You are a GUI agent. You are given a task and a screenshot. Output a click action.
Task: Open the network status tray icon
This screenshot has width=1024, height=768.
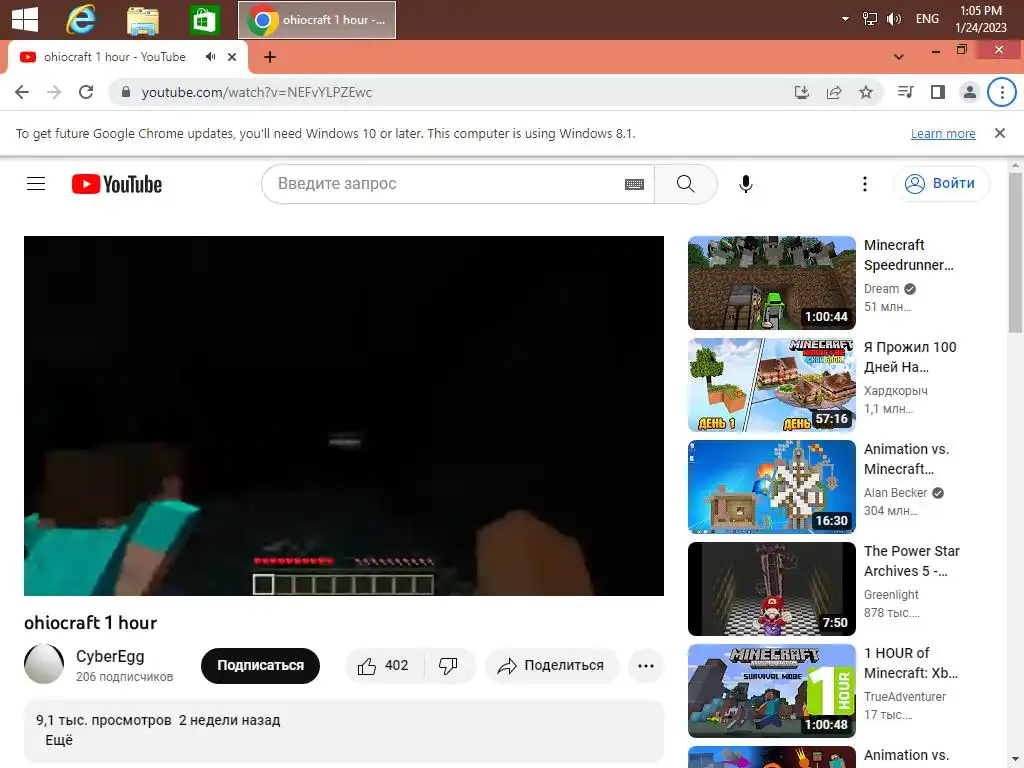click(x=869, y=19)
